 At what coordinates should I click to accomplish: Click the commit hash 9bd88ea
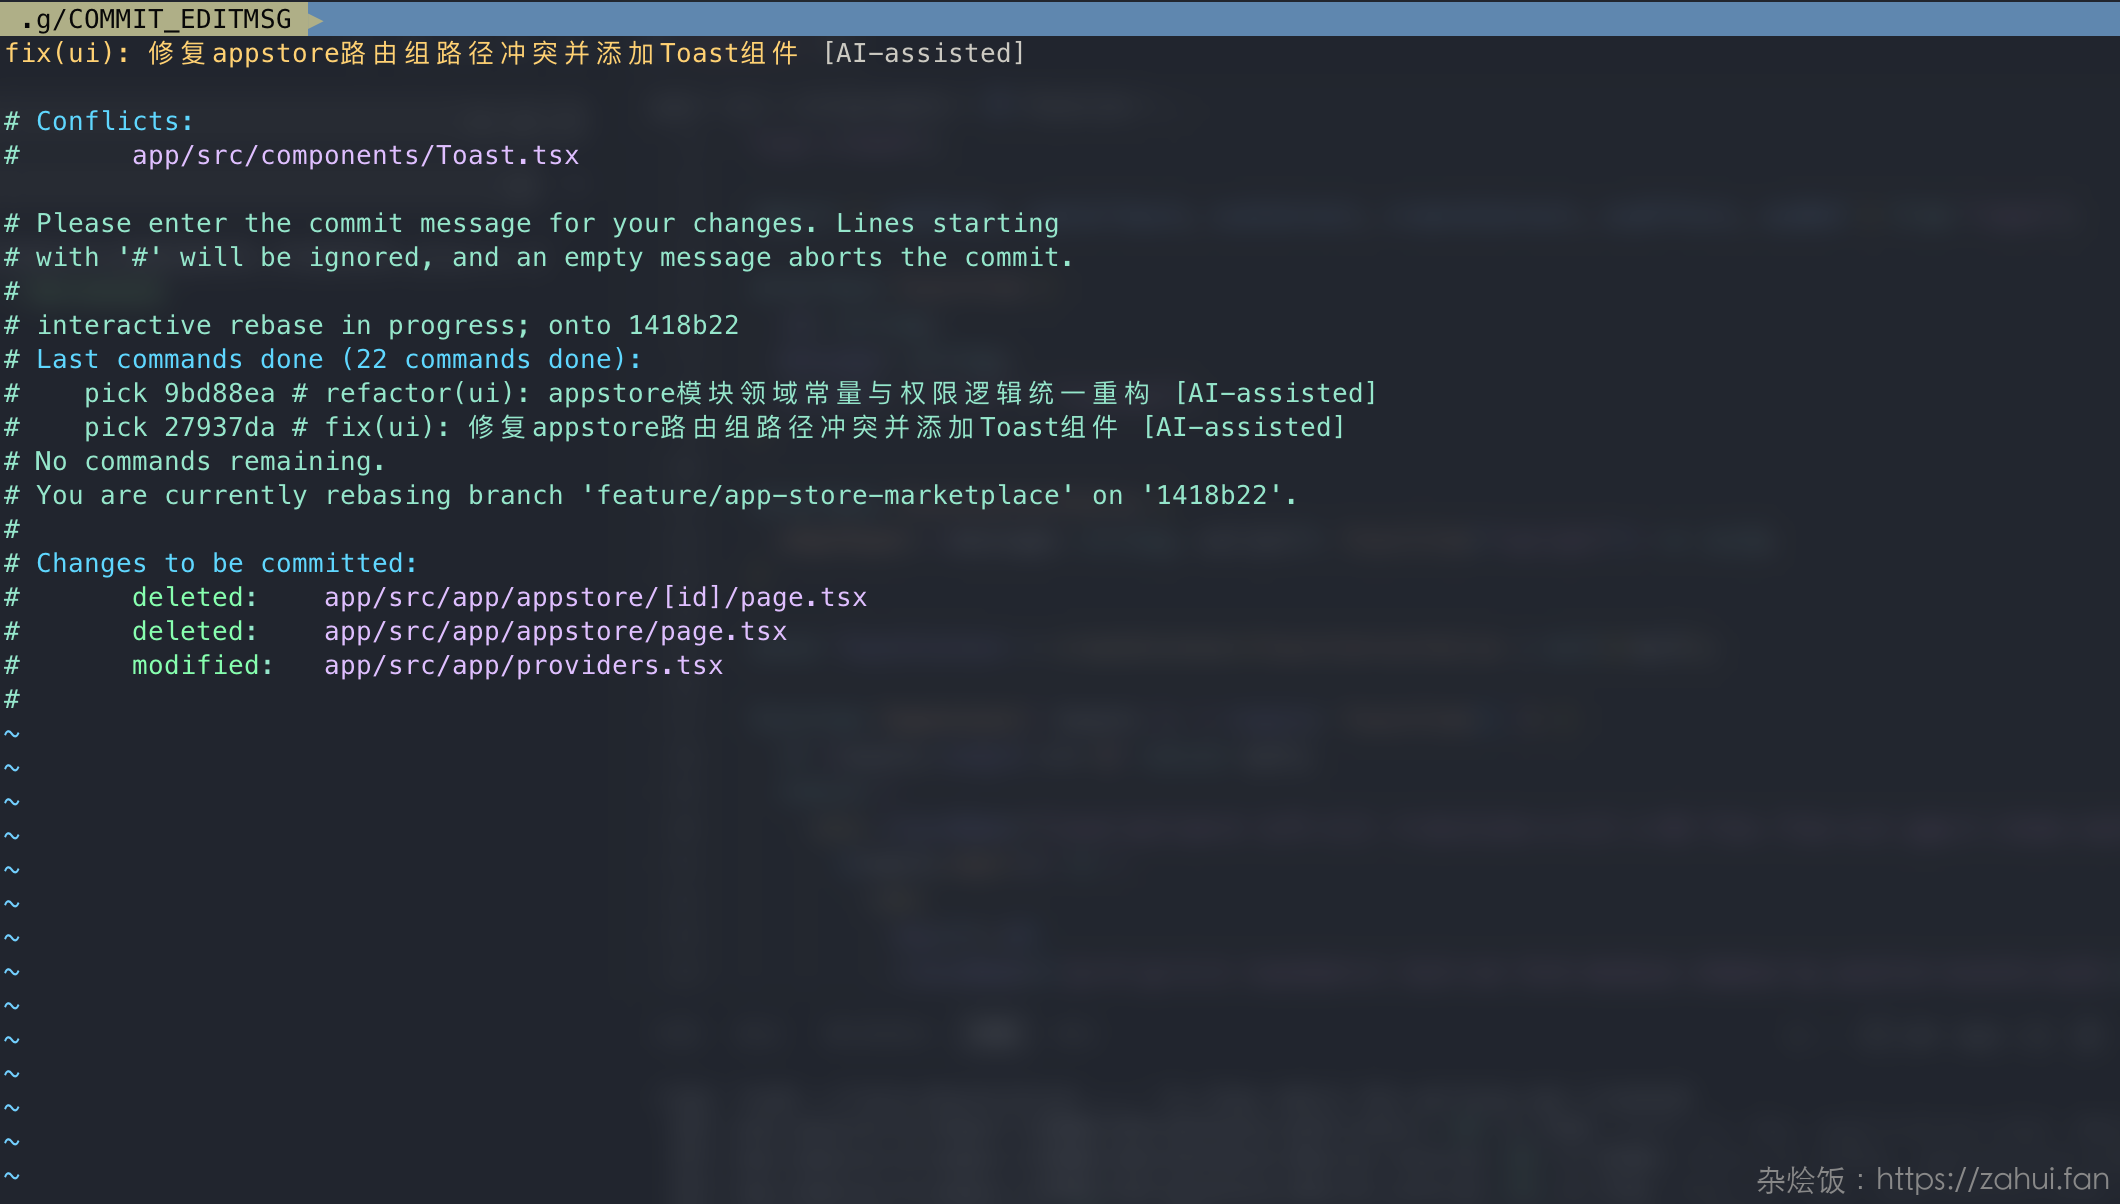(219, 393)
